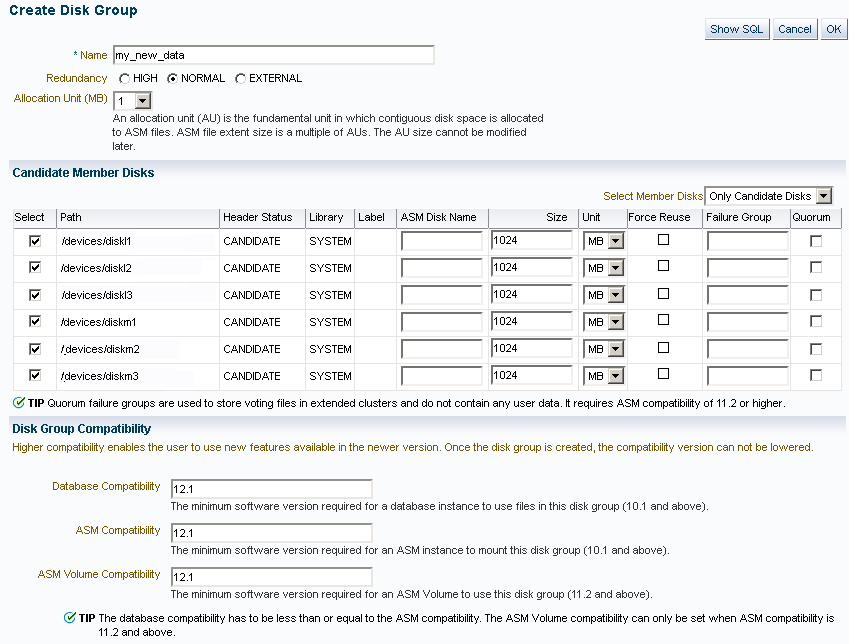Screen dimensions: 849x644
Task: Choose EXTERNAL redundancy radio button
Action: (240, 79)
